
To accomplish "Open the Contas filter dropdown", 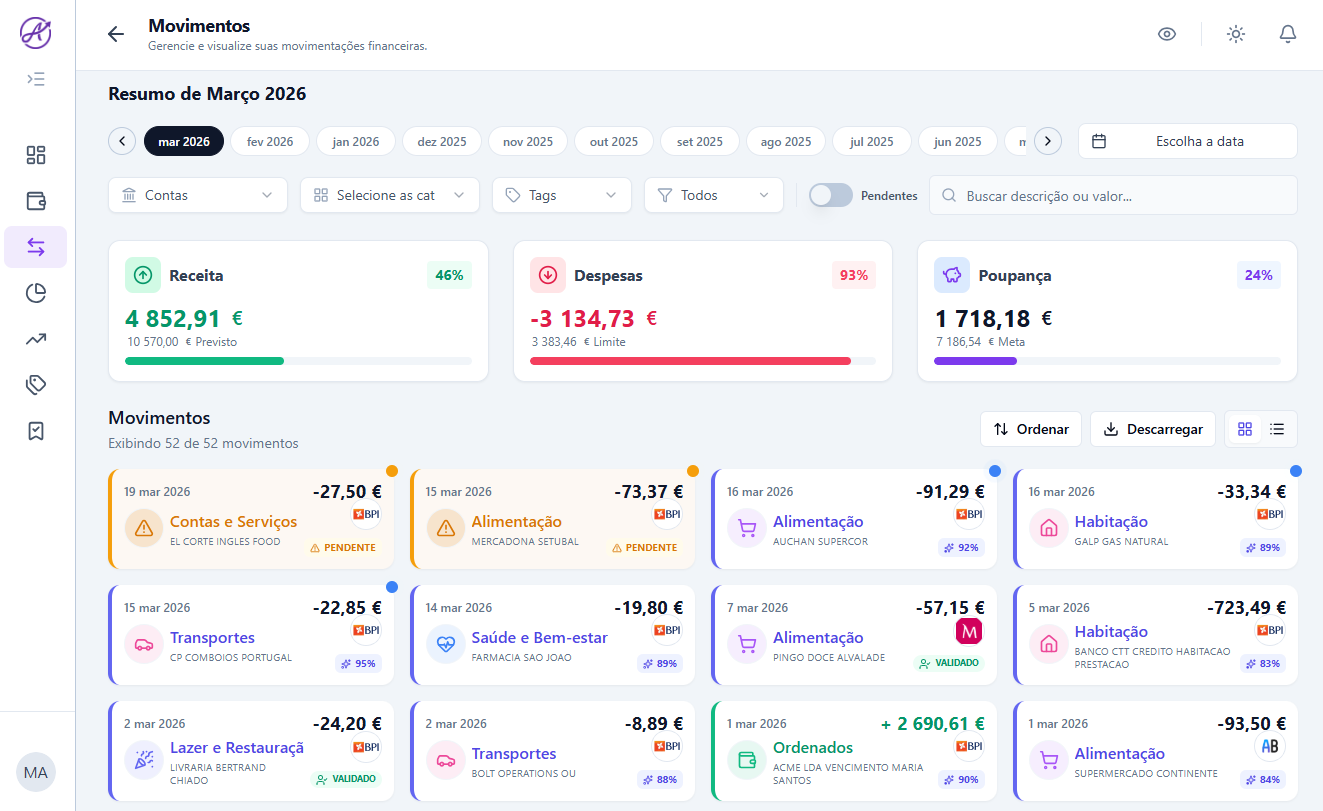I will pyautogui.click(x=197, y=195).
